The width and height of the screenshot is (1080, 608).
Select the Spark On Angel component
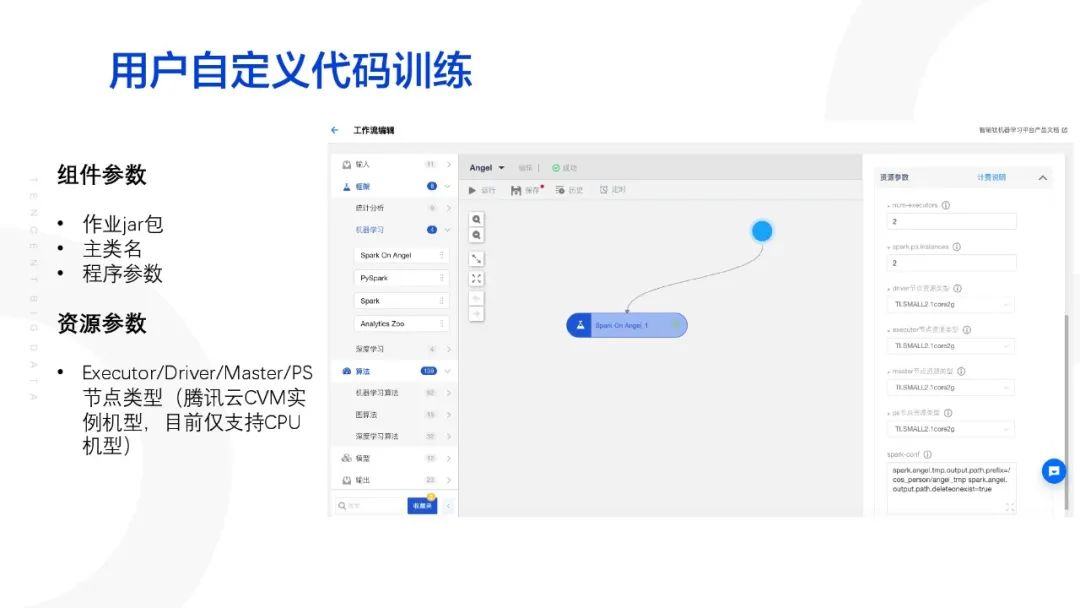click(x=402, y=255)
